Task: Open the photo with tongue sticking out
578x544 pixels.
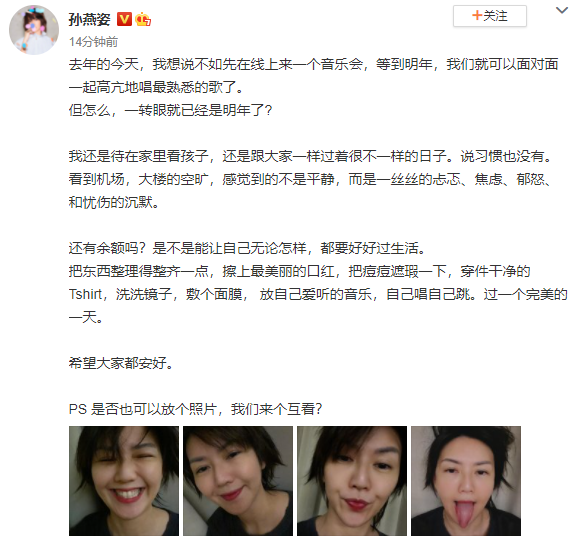Action: click(466, 481)
